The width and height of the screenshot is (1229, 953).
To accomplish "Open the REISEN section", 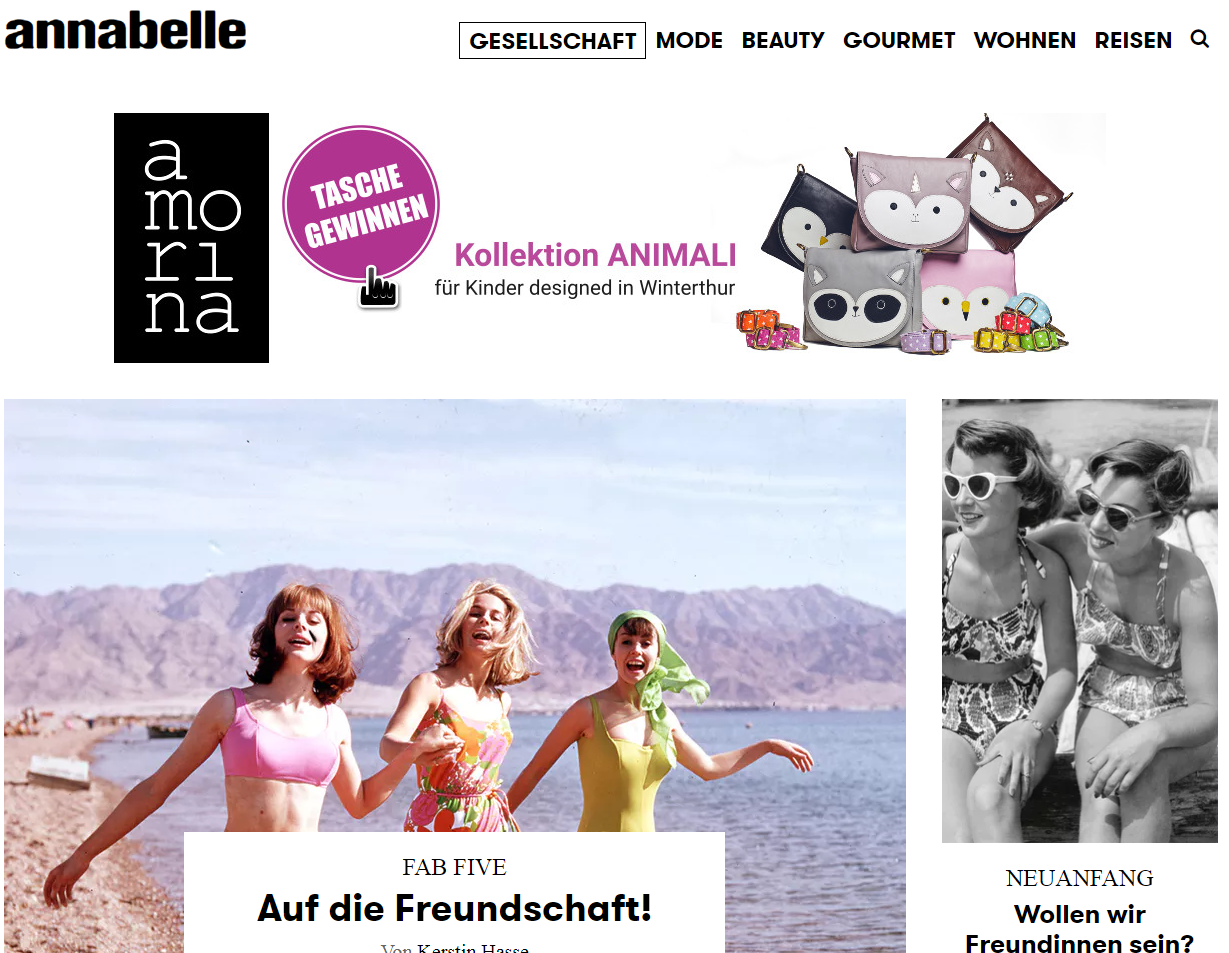I will (x=1133, y=41).
